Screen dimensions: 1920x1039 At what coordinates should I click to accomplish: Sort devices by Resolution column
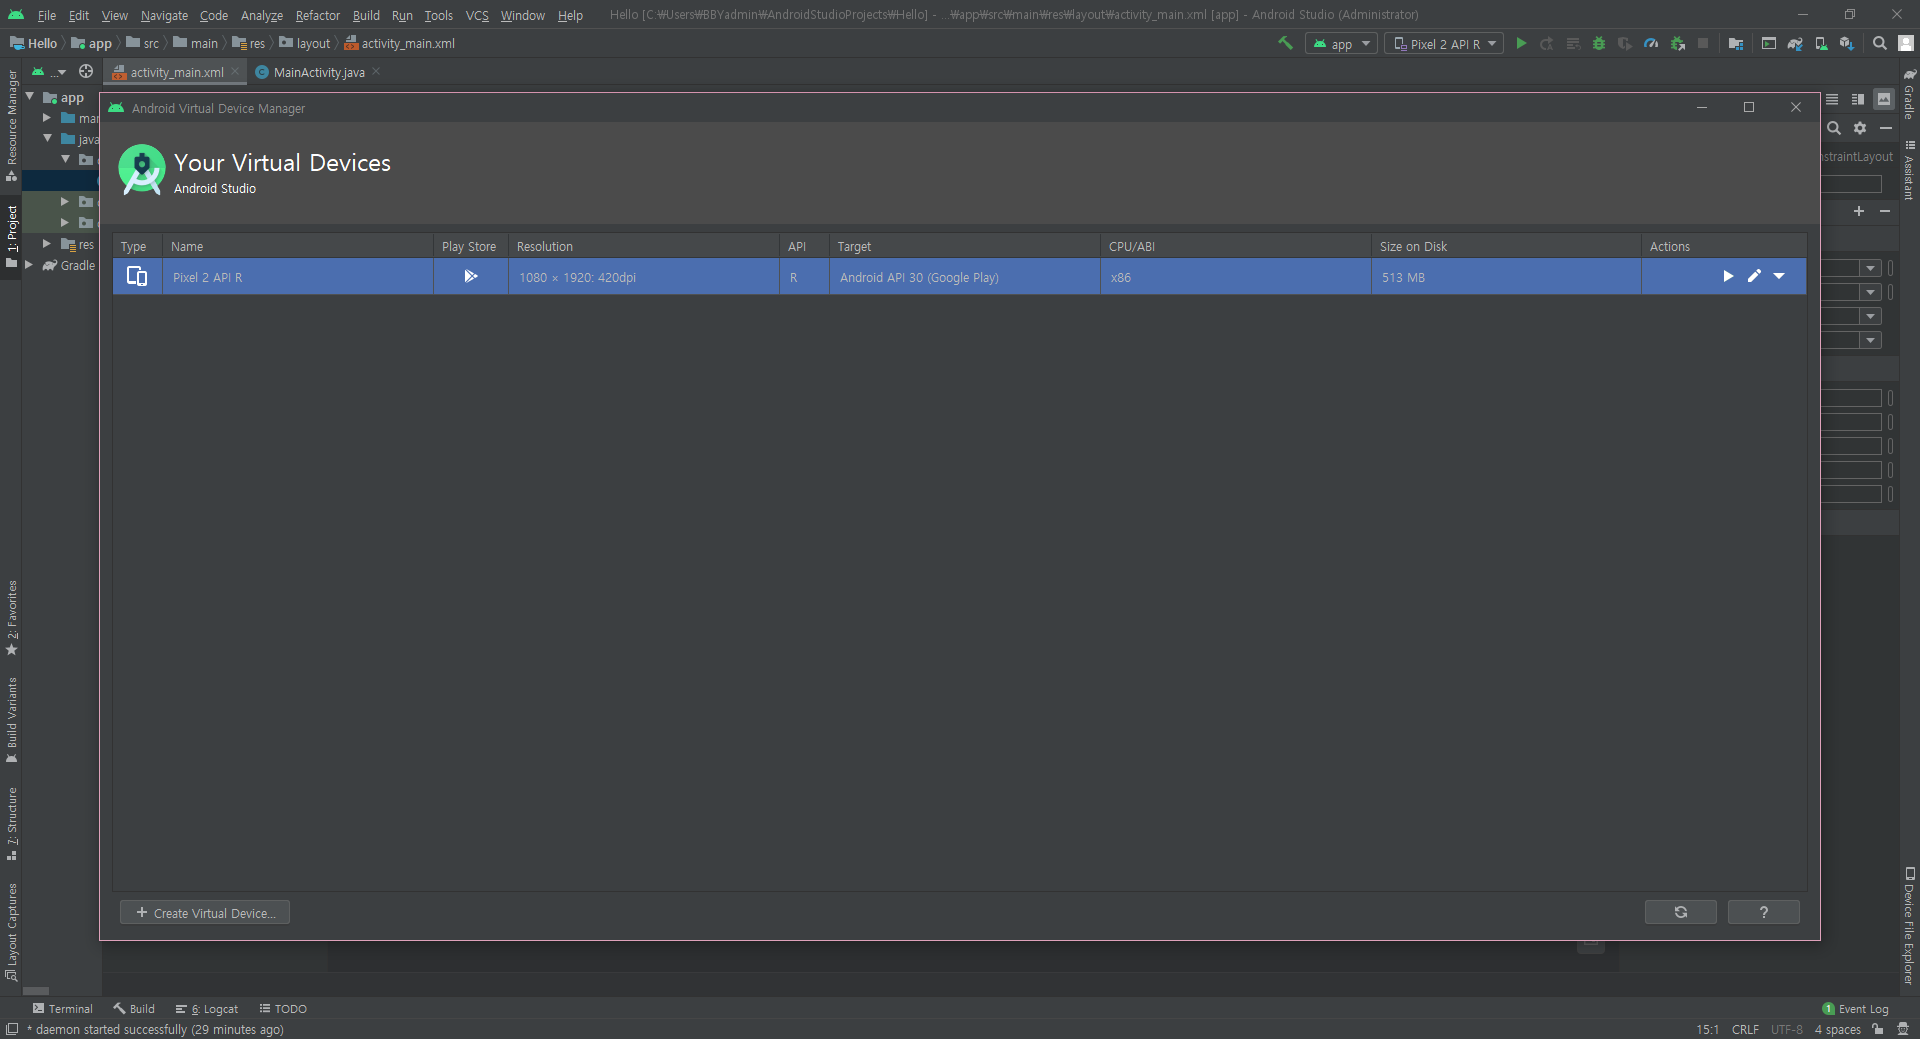643,247
